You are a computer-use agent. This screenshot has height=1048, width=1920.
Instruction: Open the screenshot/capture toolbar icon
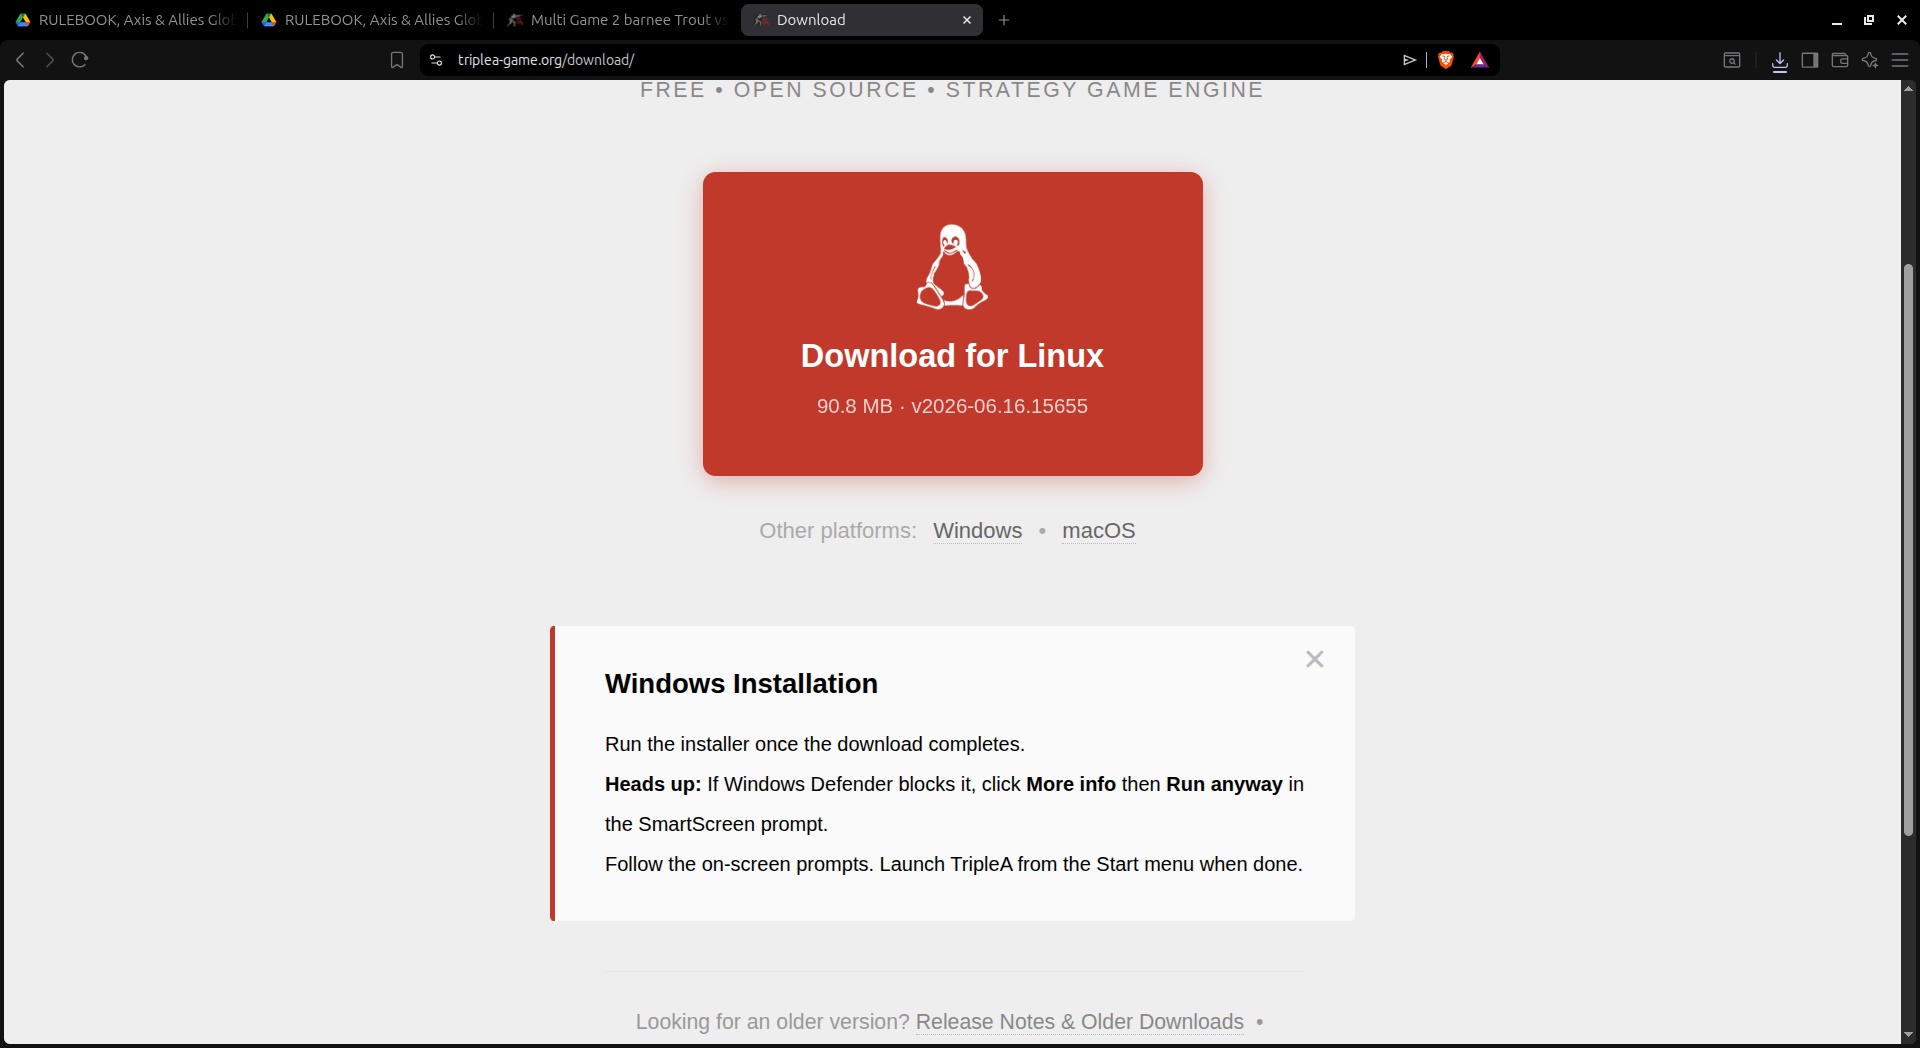click(x=1732, y=60)
